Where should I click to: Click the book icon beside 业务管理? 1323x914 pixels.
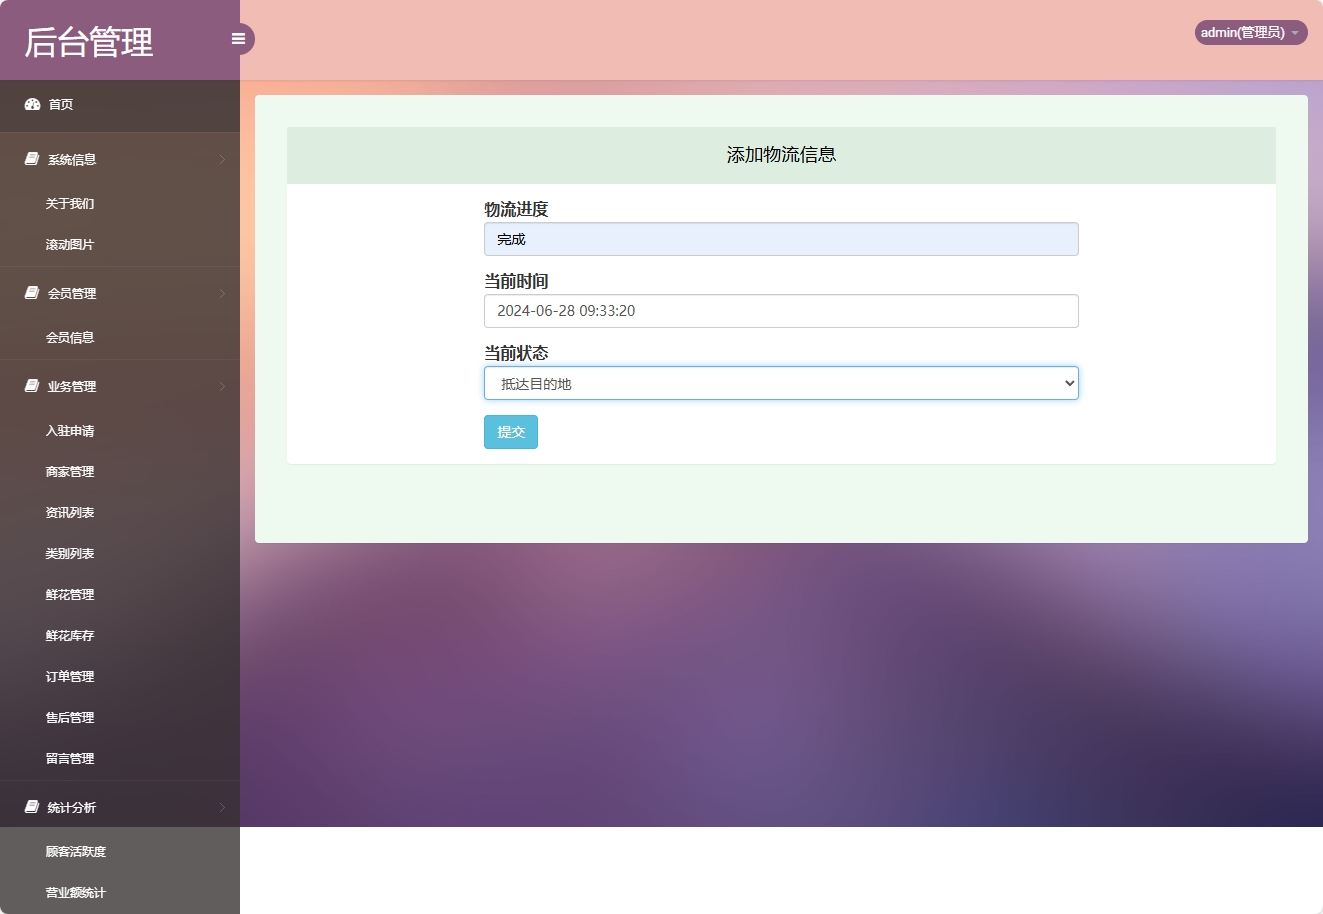[32, 386]
